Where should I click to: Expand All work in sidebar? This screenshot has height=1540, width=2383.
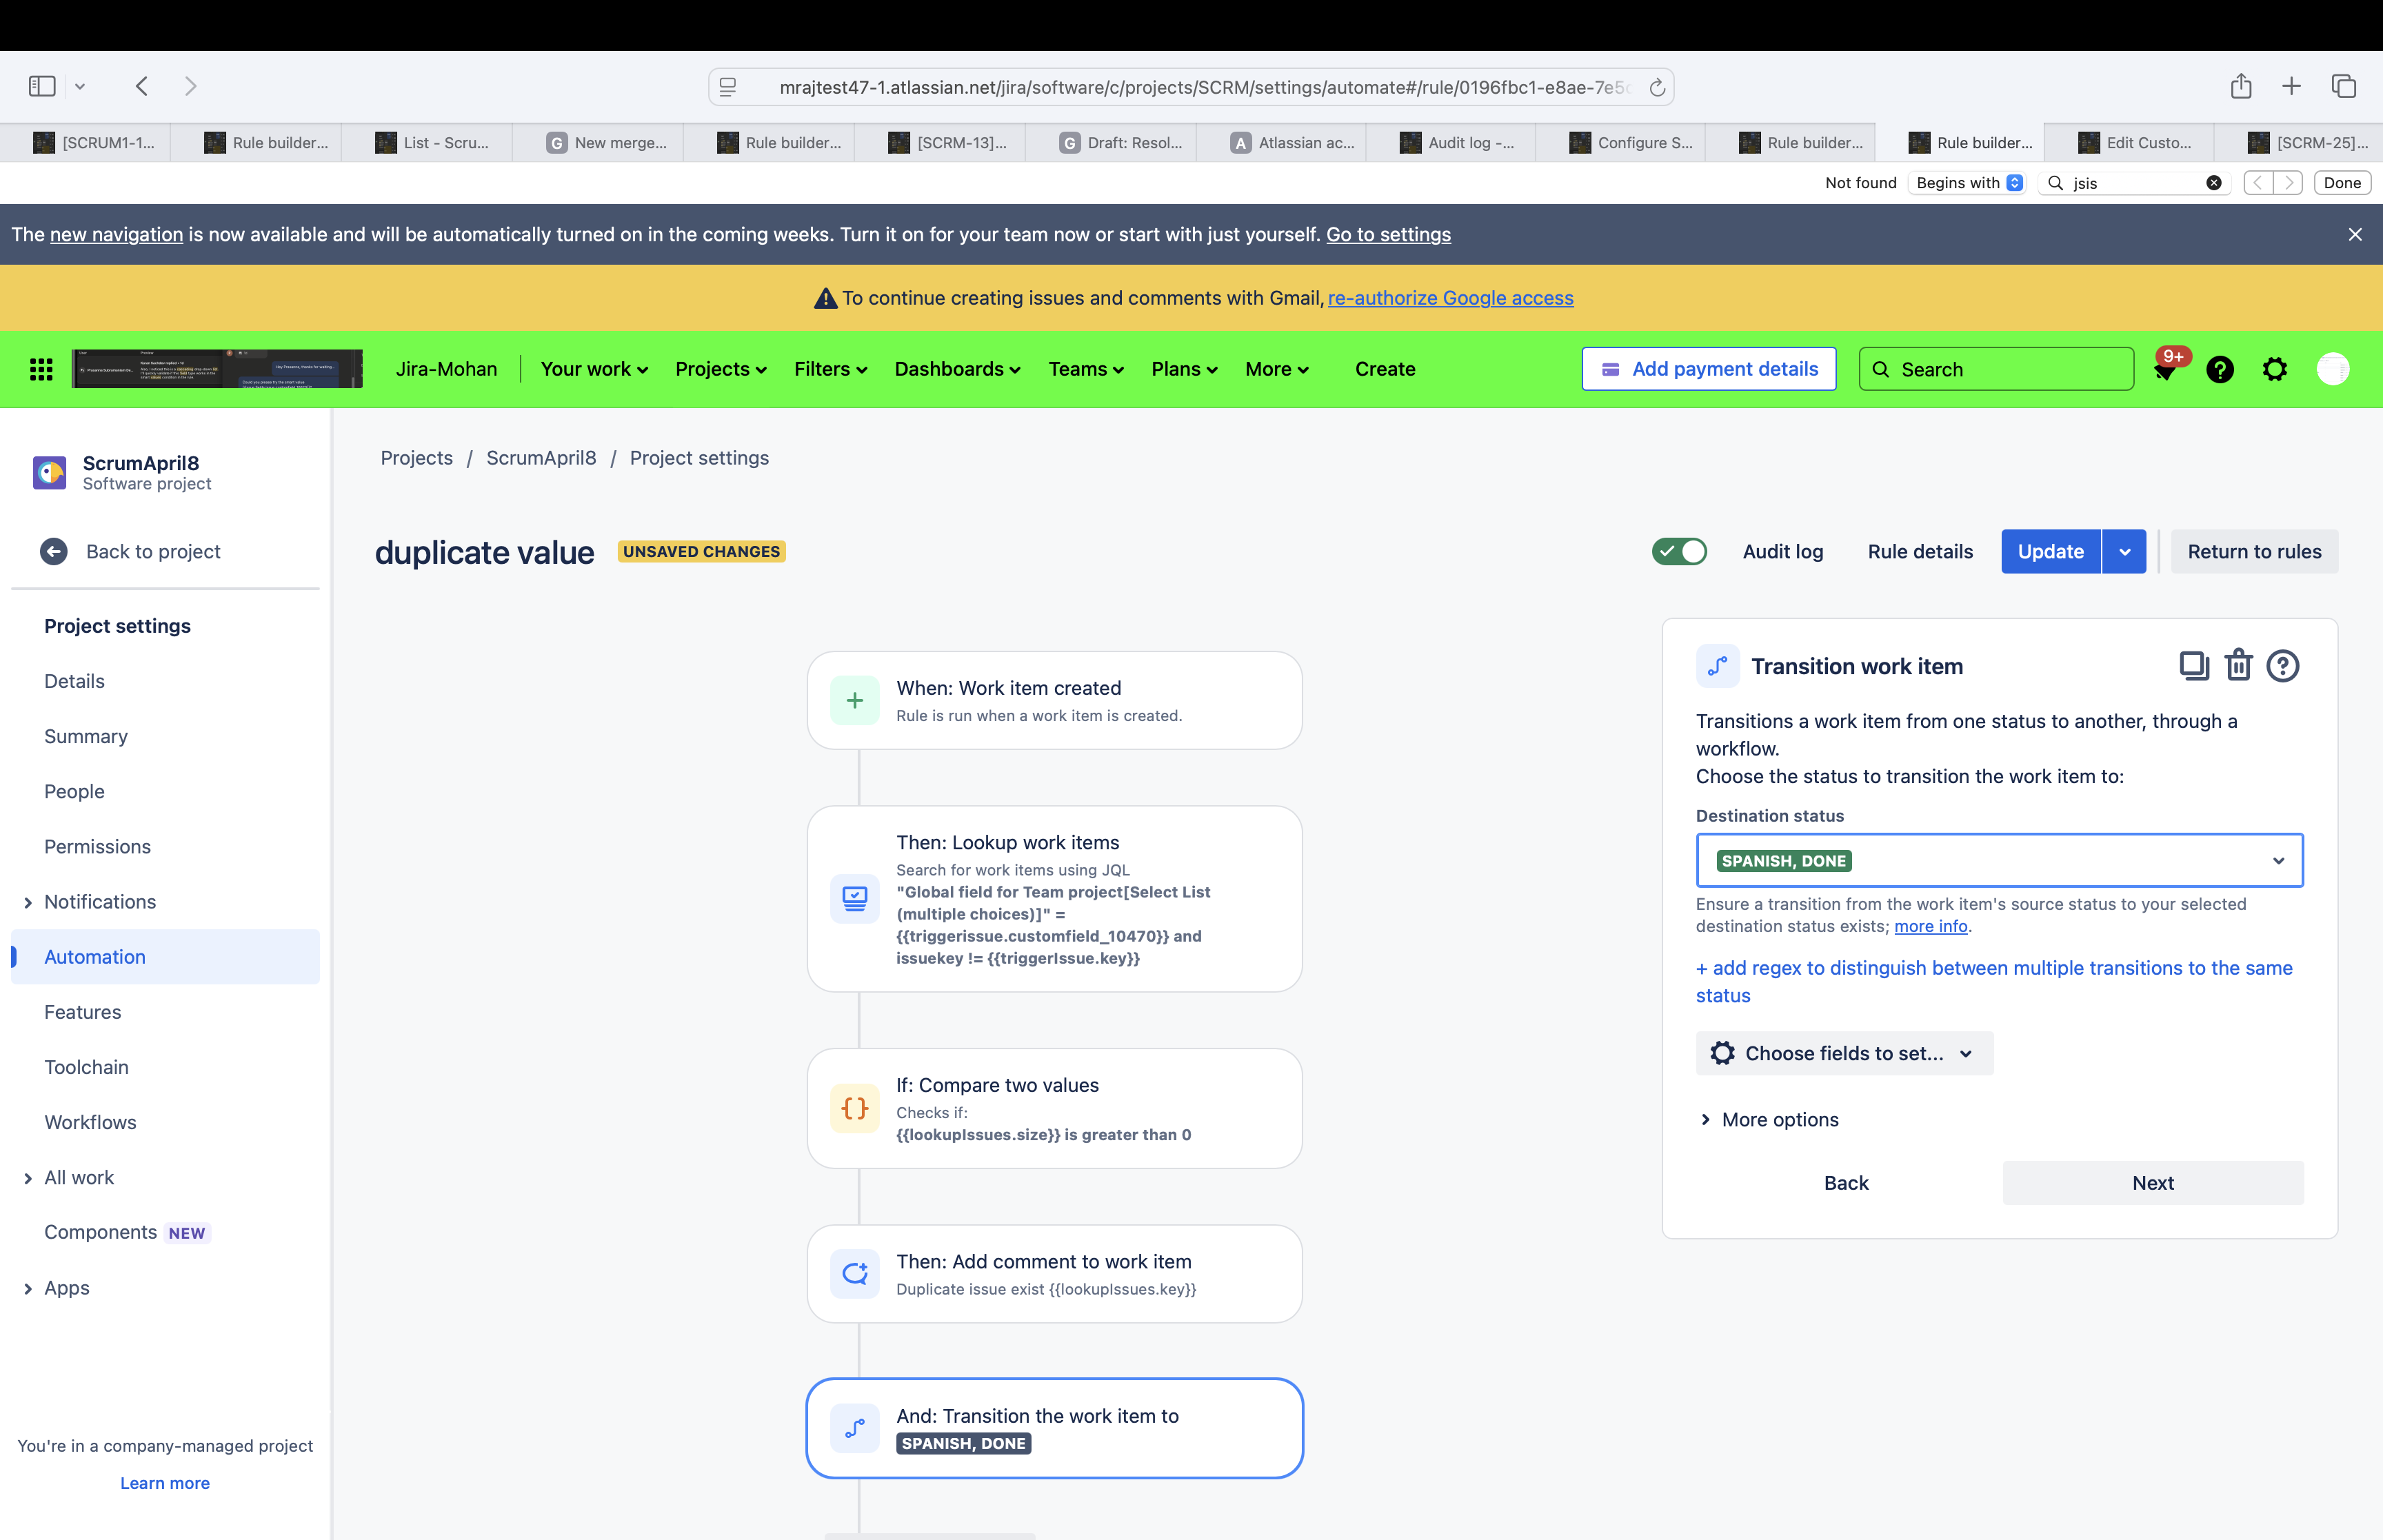(x=28, y=1178)
